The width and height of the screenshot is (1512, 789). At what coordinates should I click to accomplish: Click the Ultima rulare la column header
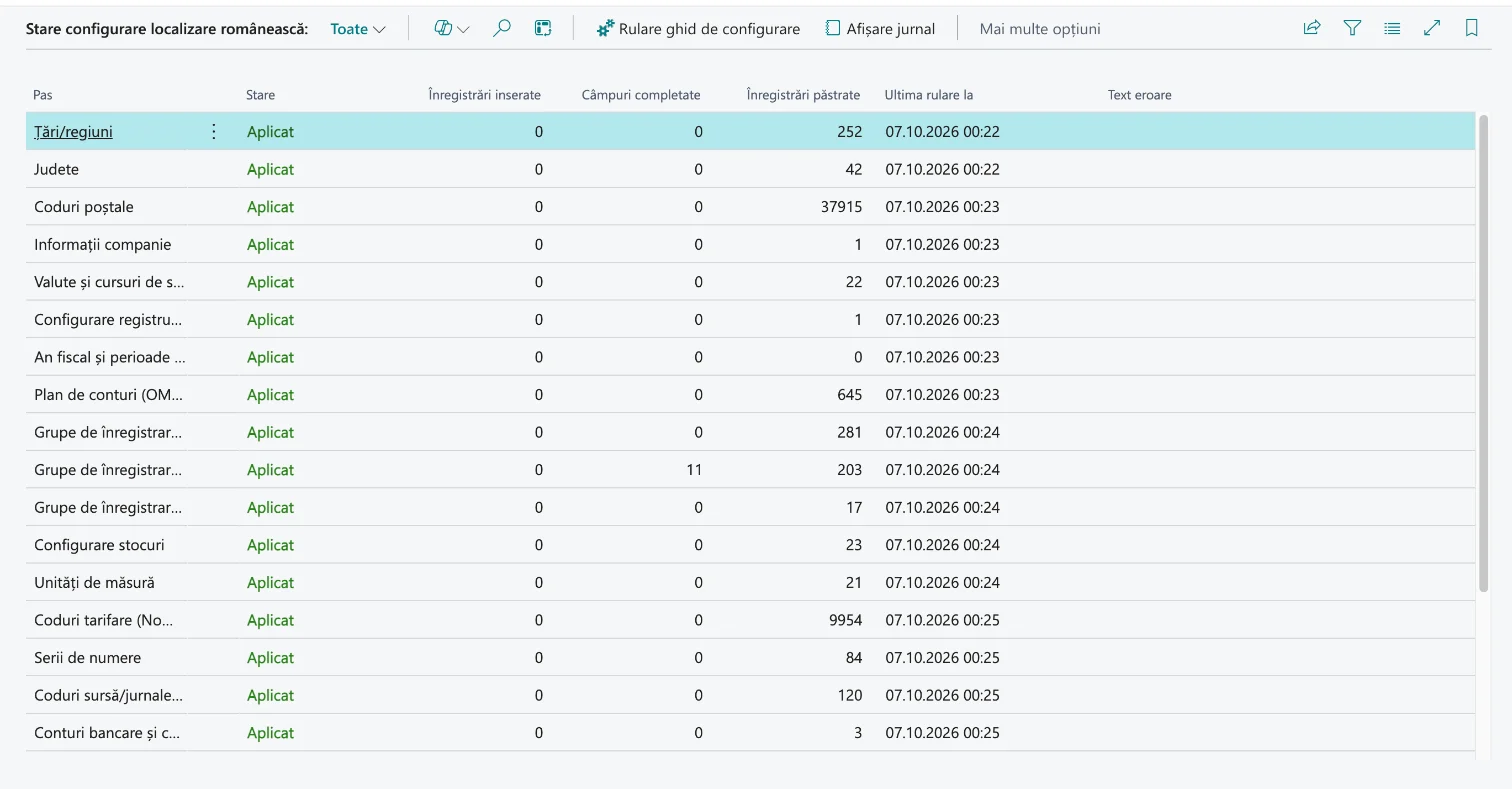929,95
